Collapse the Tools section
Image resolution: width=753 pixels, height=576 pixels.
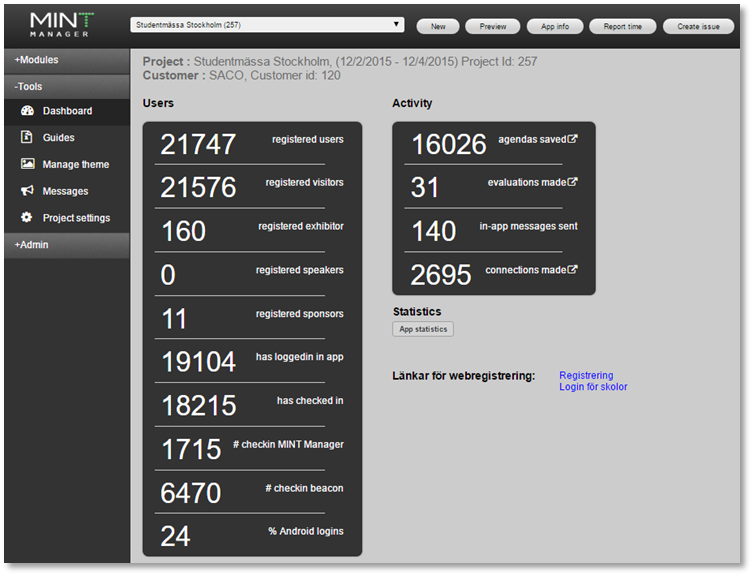[67, 86]
